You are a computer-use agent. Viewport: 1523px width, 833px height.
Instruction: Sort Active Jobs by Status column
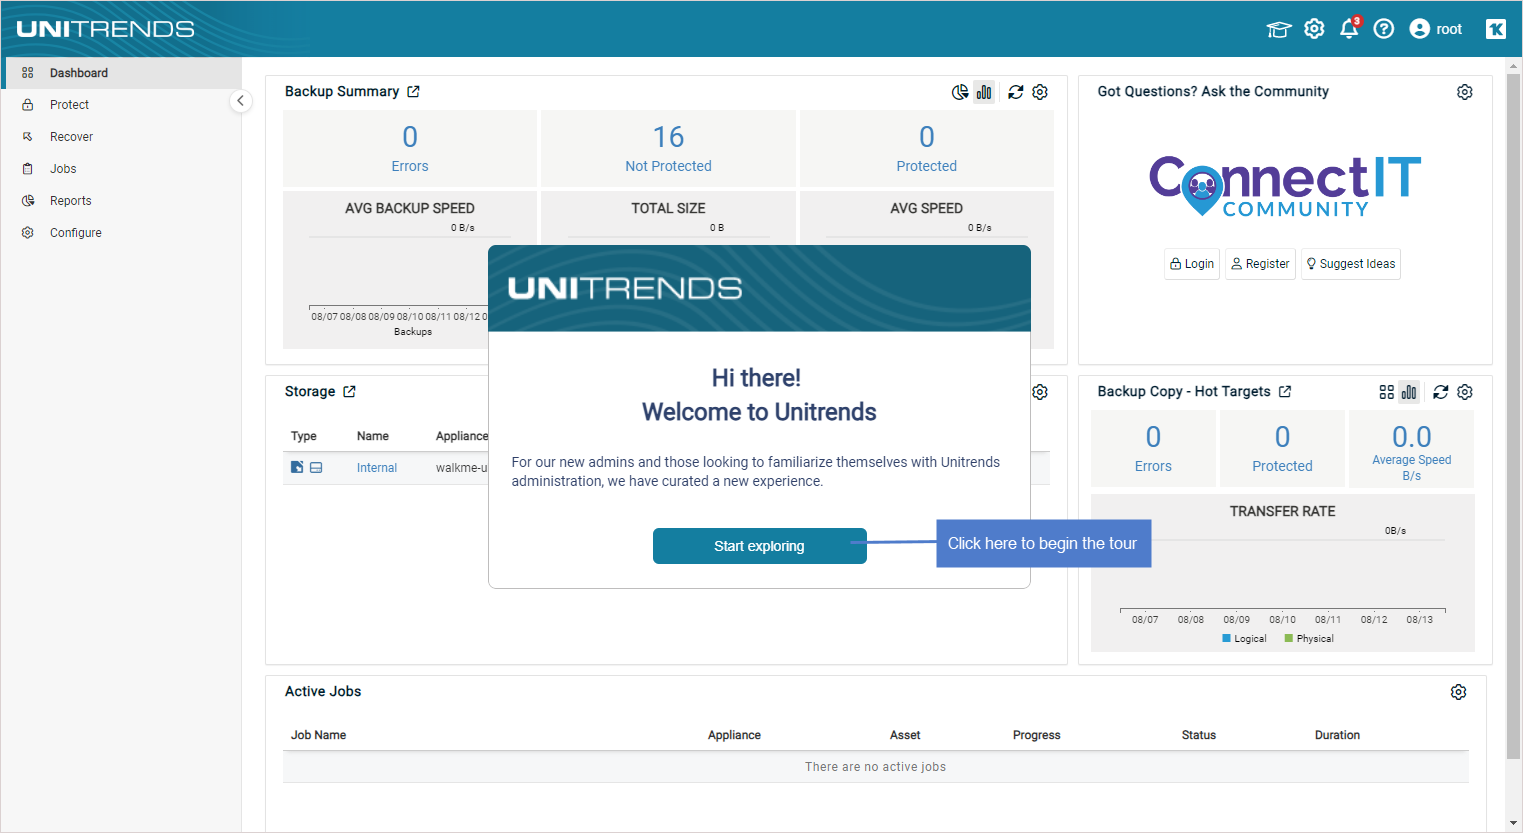tap(1199, 735)
